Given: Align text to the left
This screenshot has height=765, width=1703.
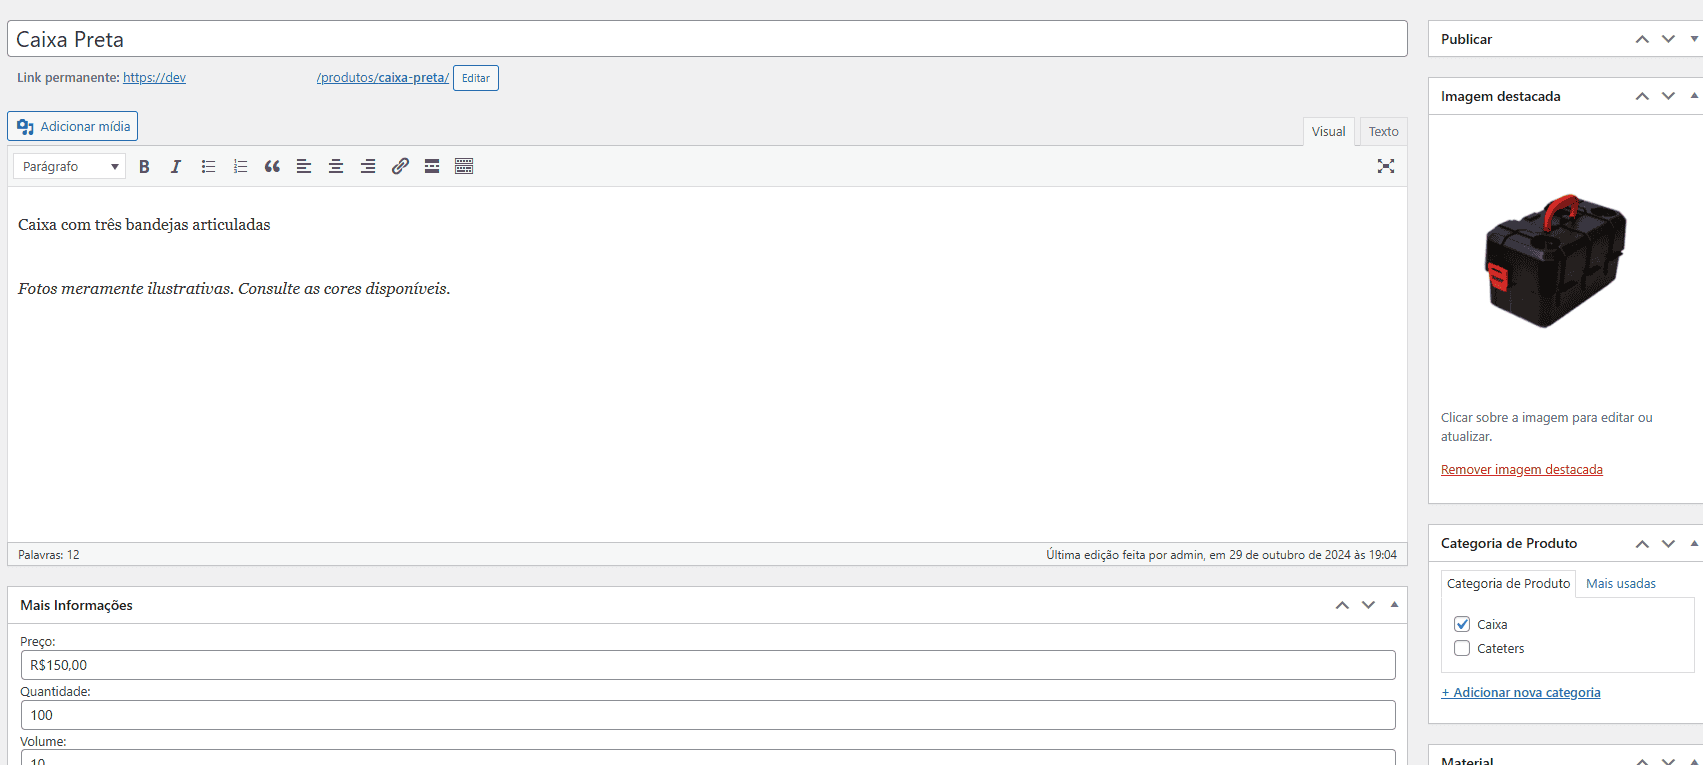Looking at the screenshot, I should [304, 167].
